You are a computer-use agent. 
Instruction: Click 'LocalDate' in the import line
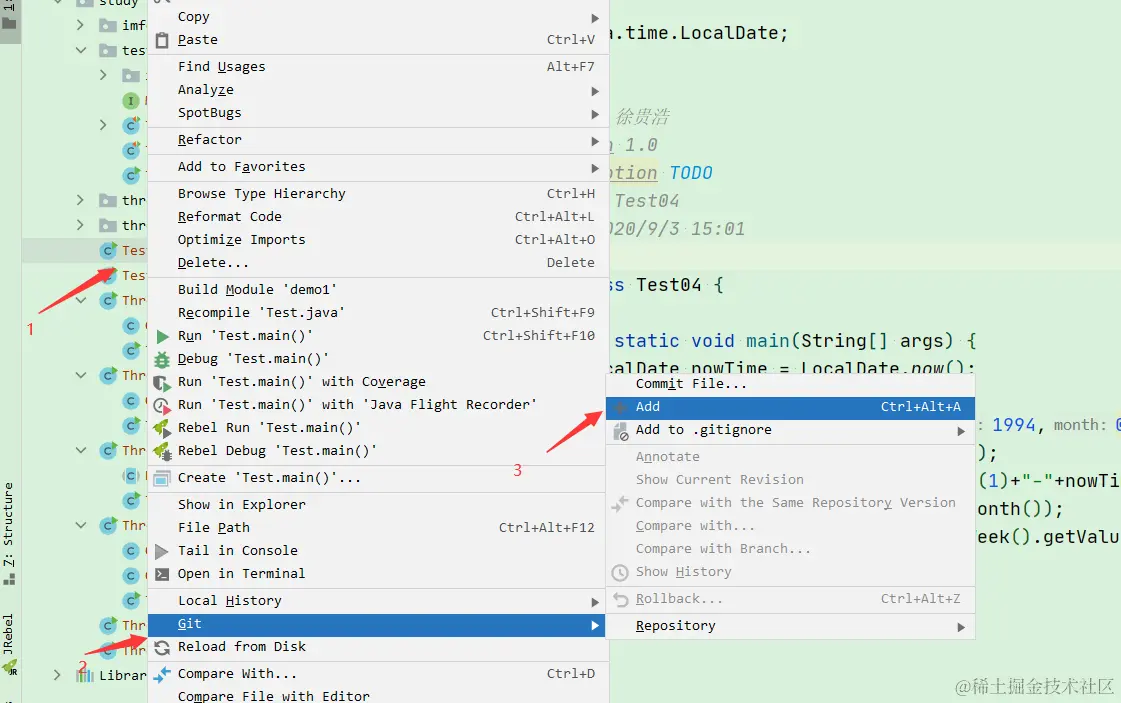[729, 33]
